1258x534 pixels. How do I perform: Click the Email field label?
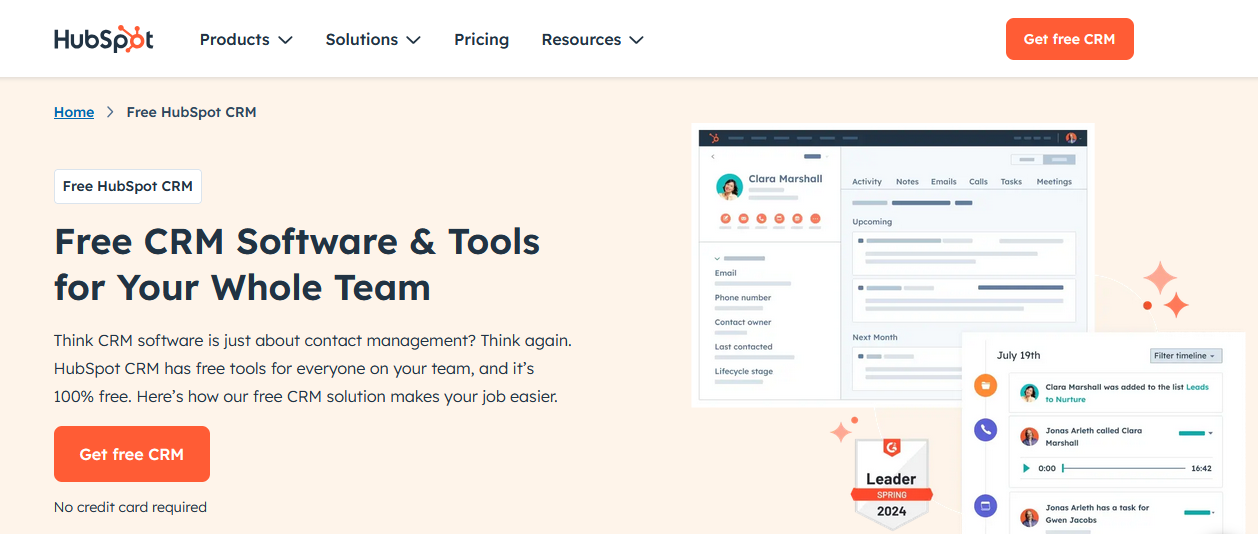pos(725,273)
